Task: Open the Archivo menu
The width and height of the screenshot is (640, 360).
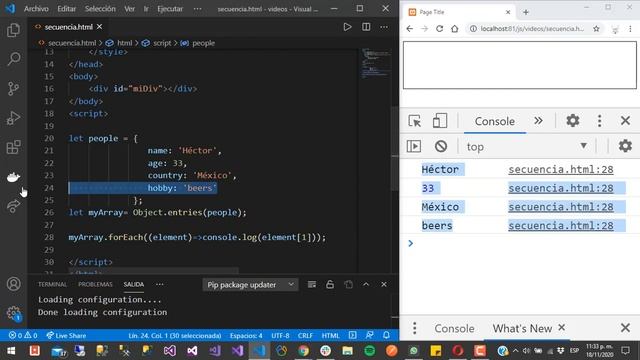Action: [x=36, y=9]
